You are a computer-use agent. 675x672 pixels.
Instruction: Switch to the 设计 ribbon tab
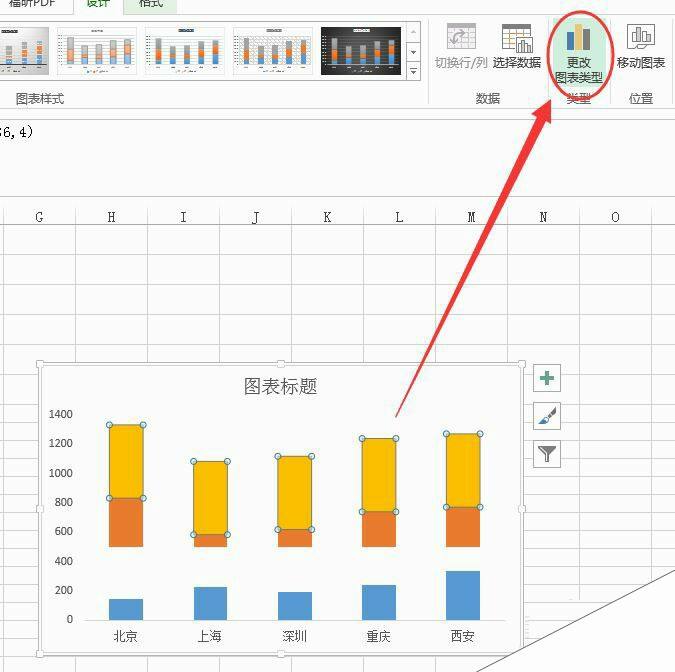pyautogui.click(x=98, y=3)
